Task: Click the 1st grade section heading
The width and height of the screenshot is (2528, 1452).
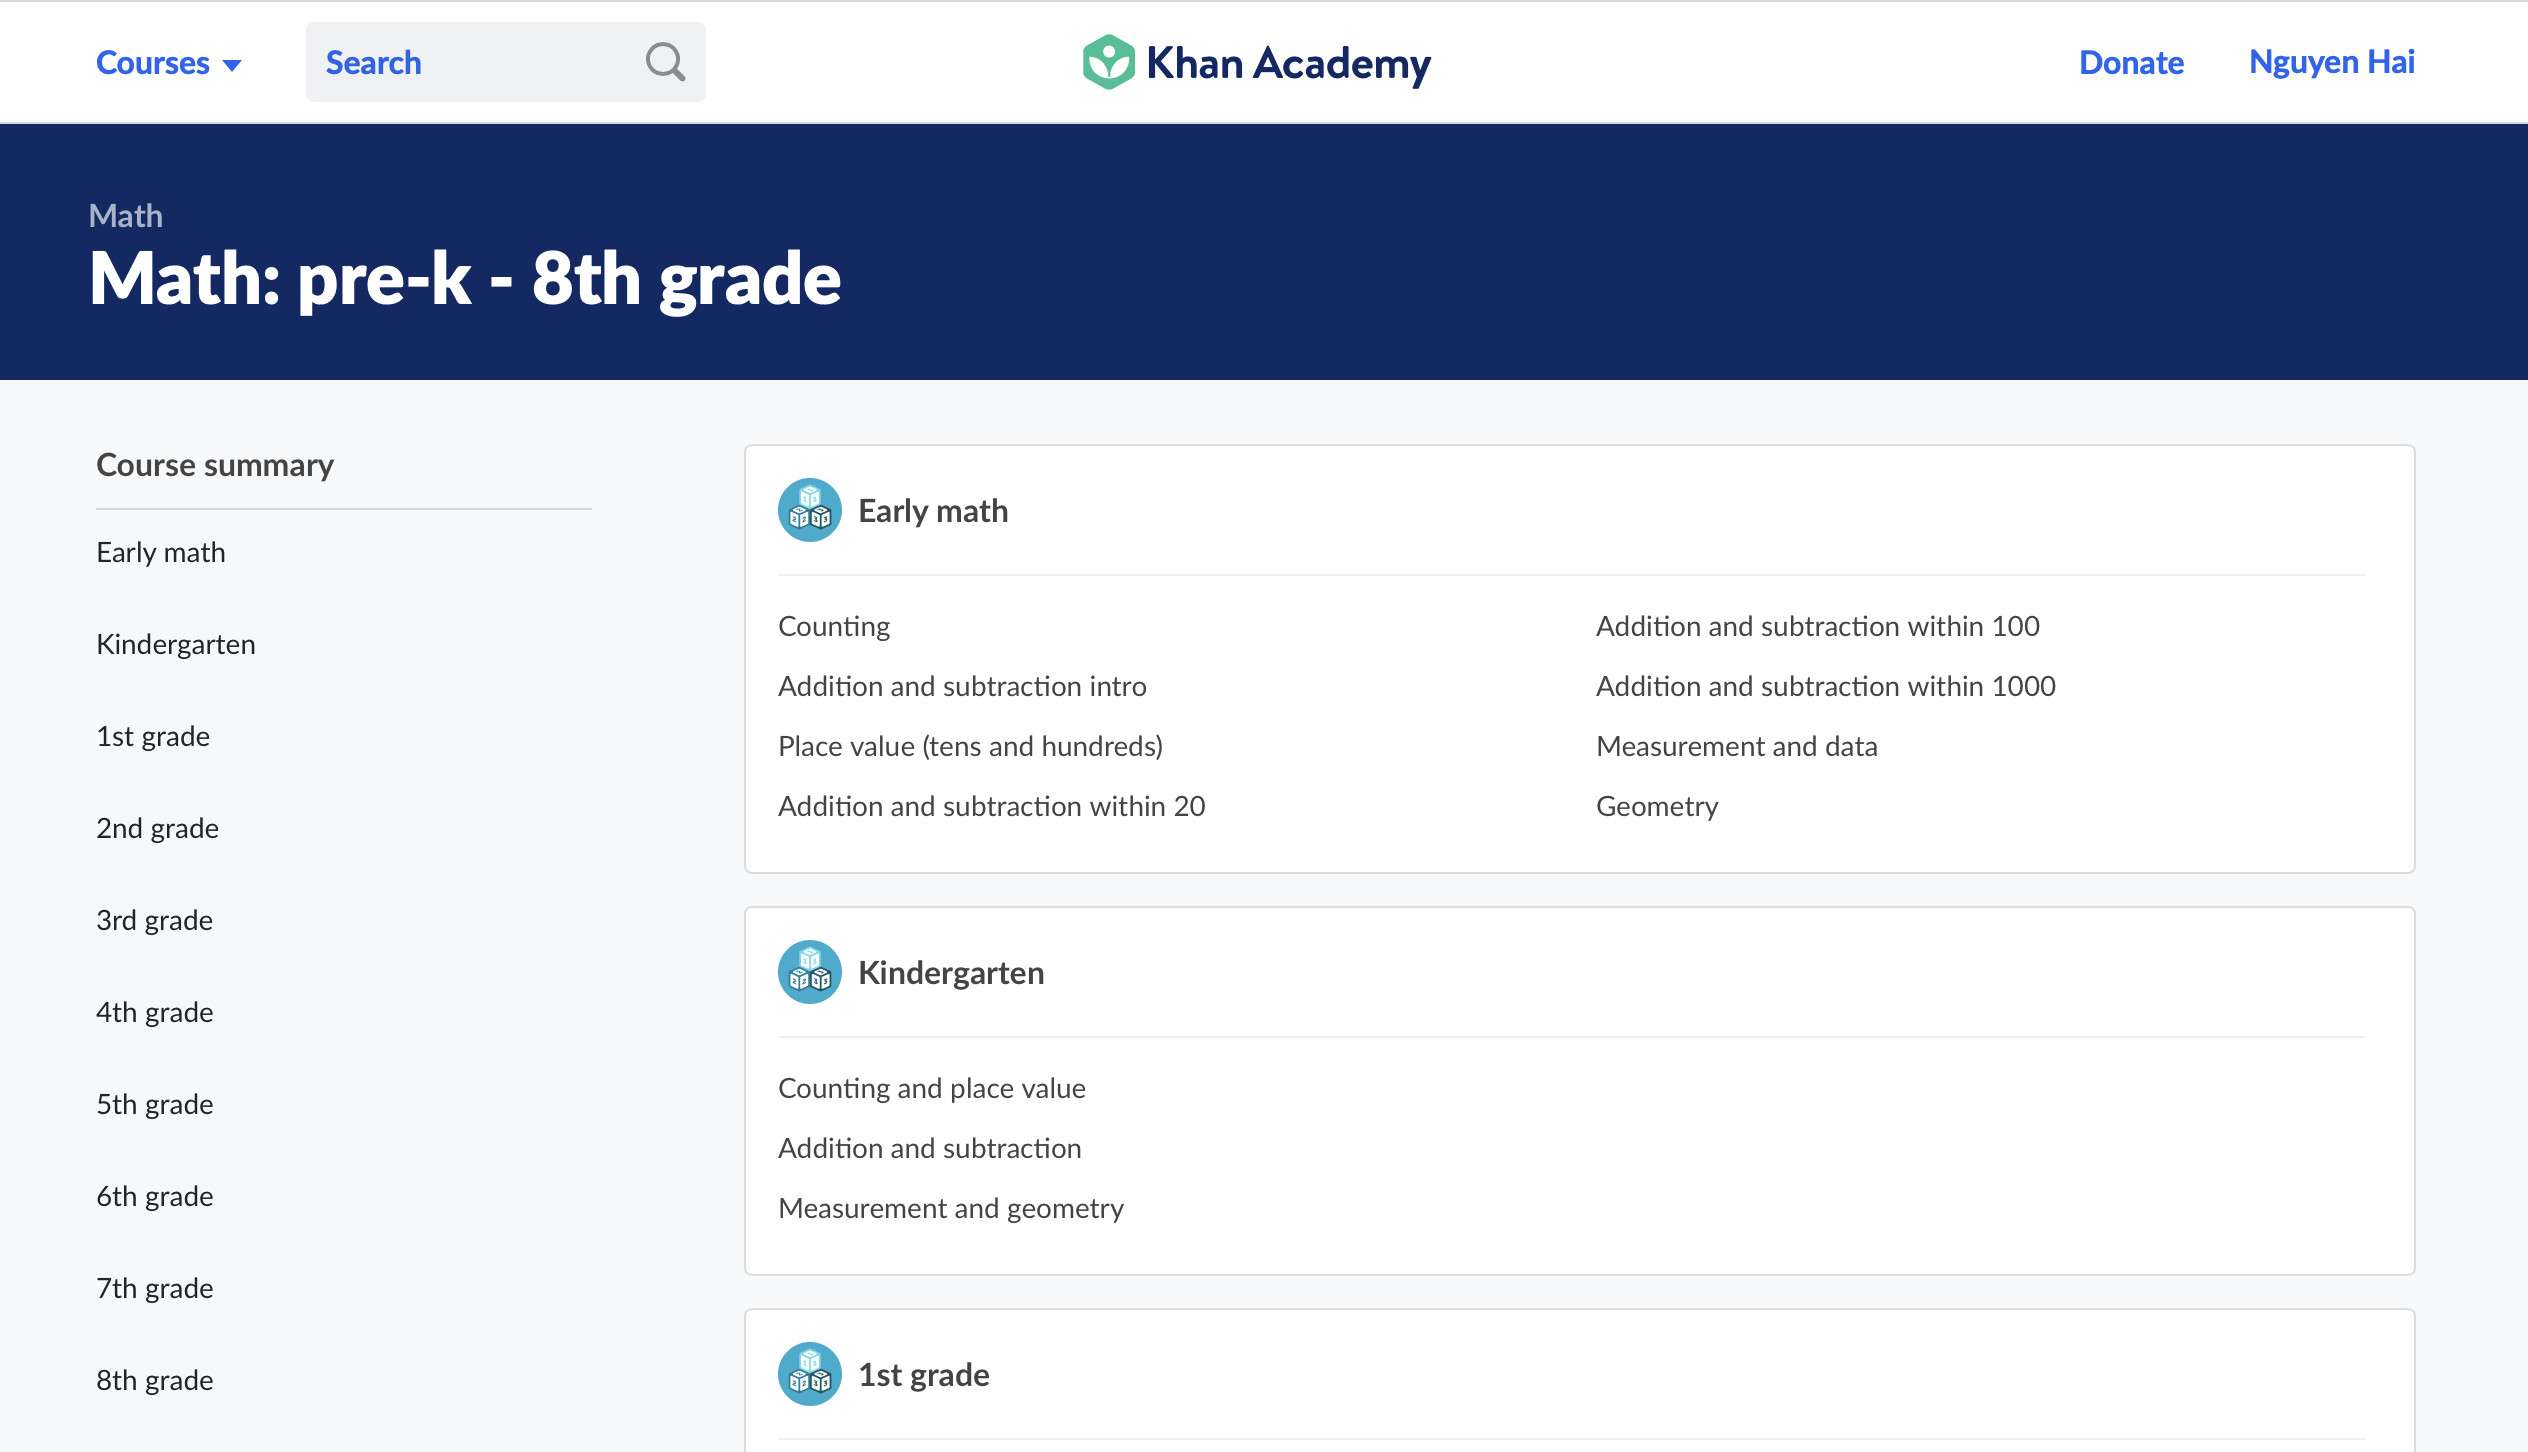Action: click(x=923, y=1374)
